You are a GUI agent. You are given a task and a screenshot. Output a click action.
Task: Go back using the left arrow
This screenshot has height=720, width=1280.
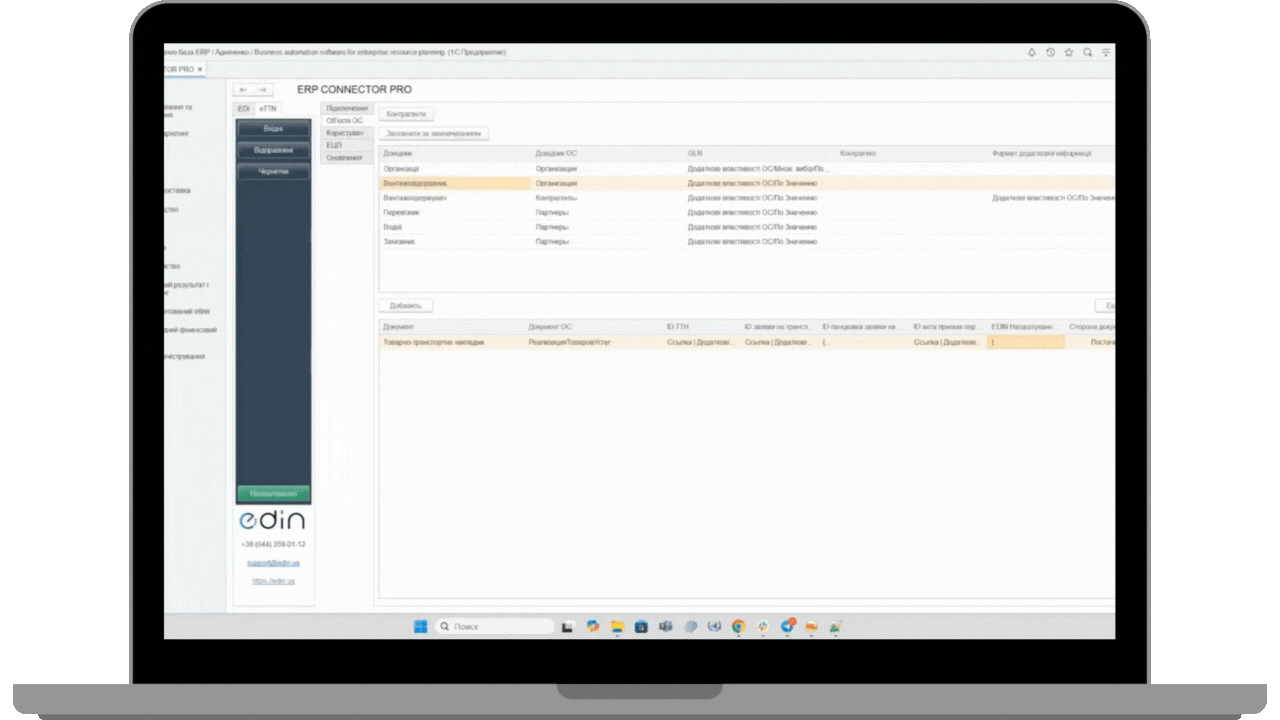pyautogui.click(x=241, y=90)
